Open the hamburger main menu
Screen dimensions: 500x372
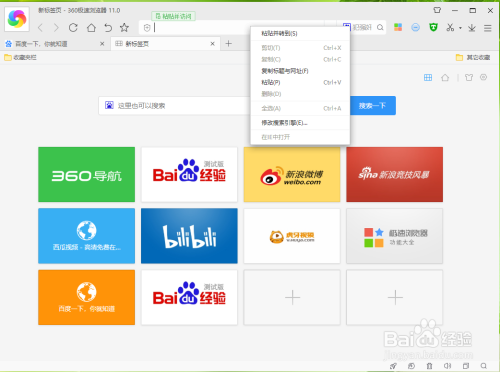(x=488, y=28)
